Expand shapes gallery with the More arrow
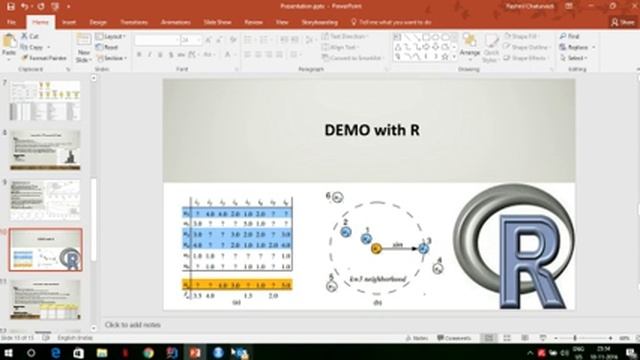The height and width of the screenshot is (360, 640). pyautogui.click(x=454, y=57)
